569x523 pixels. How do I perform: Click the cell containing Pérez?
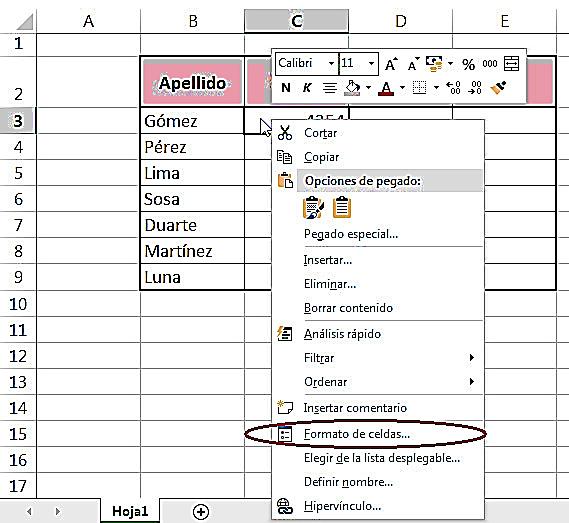click(x=192, y=147)
